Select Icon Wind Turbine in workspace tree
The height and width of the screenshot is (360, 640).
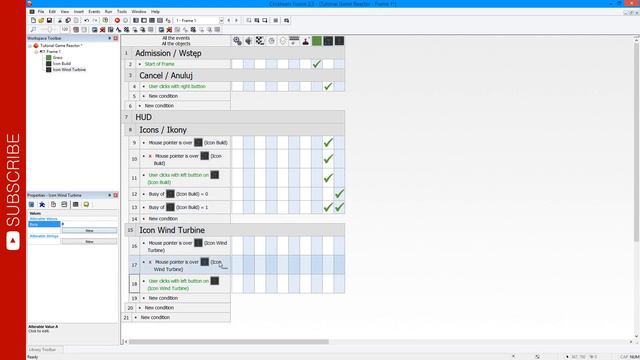[69, 70]
